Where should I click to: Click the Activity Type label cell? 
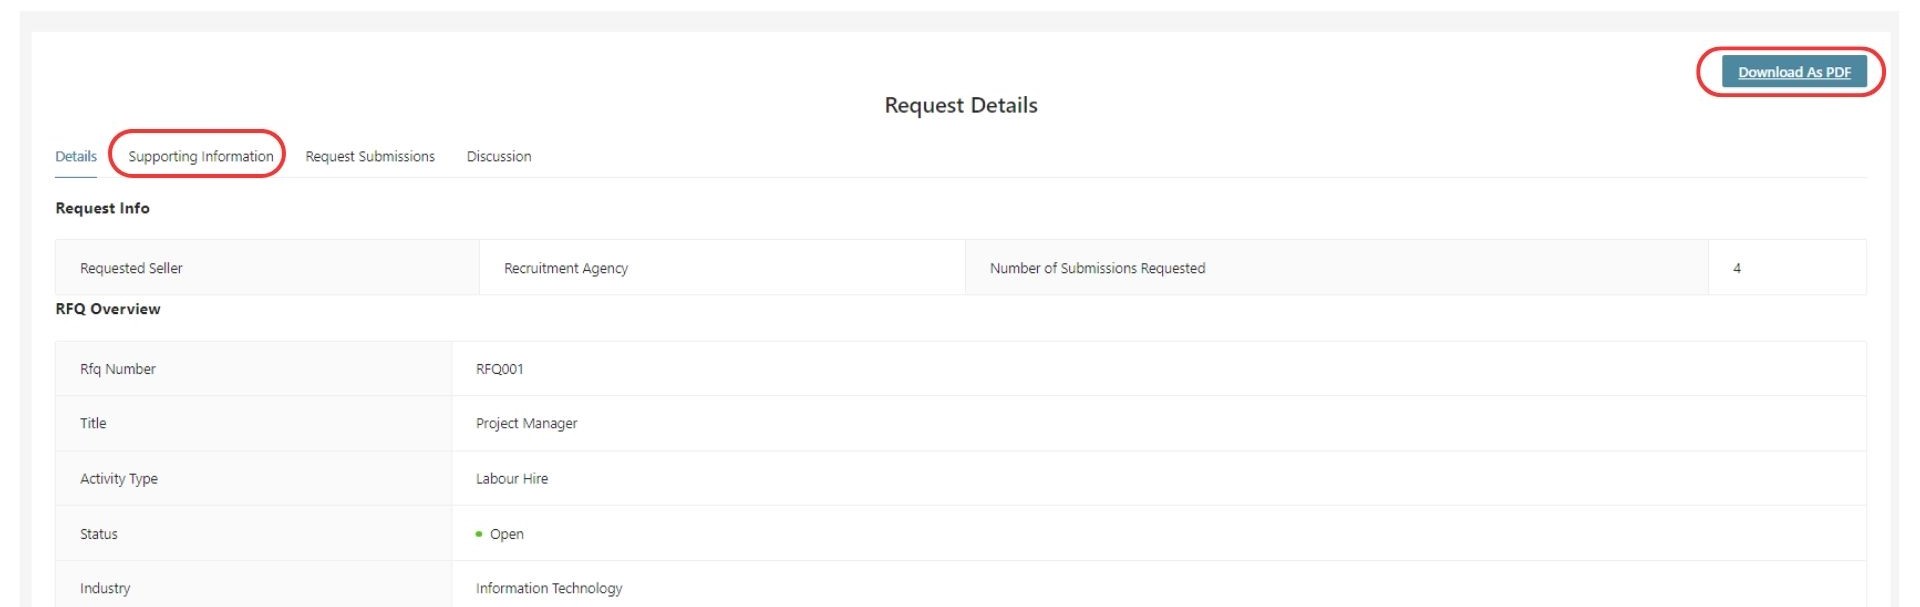click(254, 479)
